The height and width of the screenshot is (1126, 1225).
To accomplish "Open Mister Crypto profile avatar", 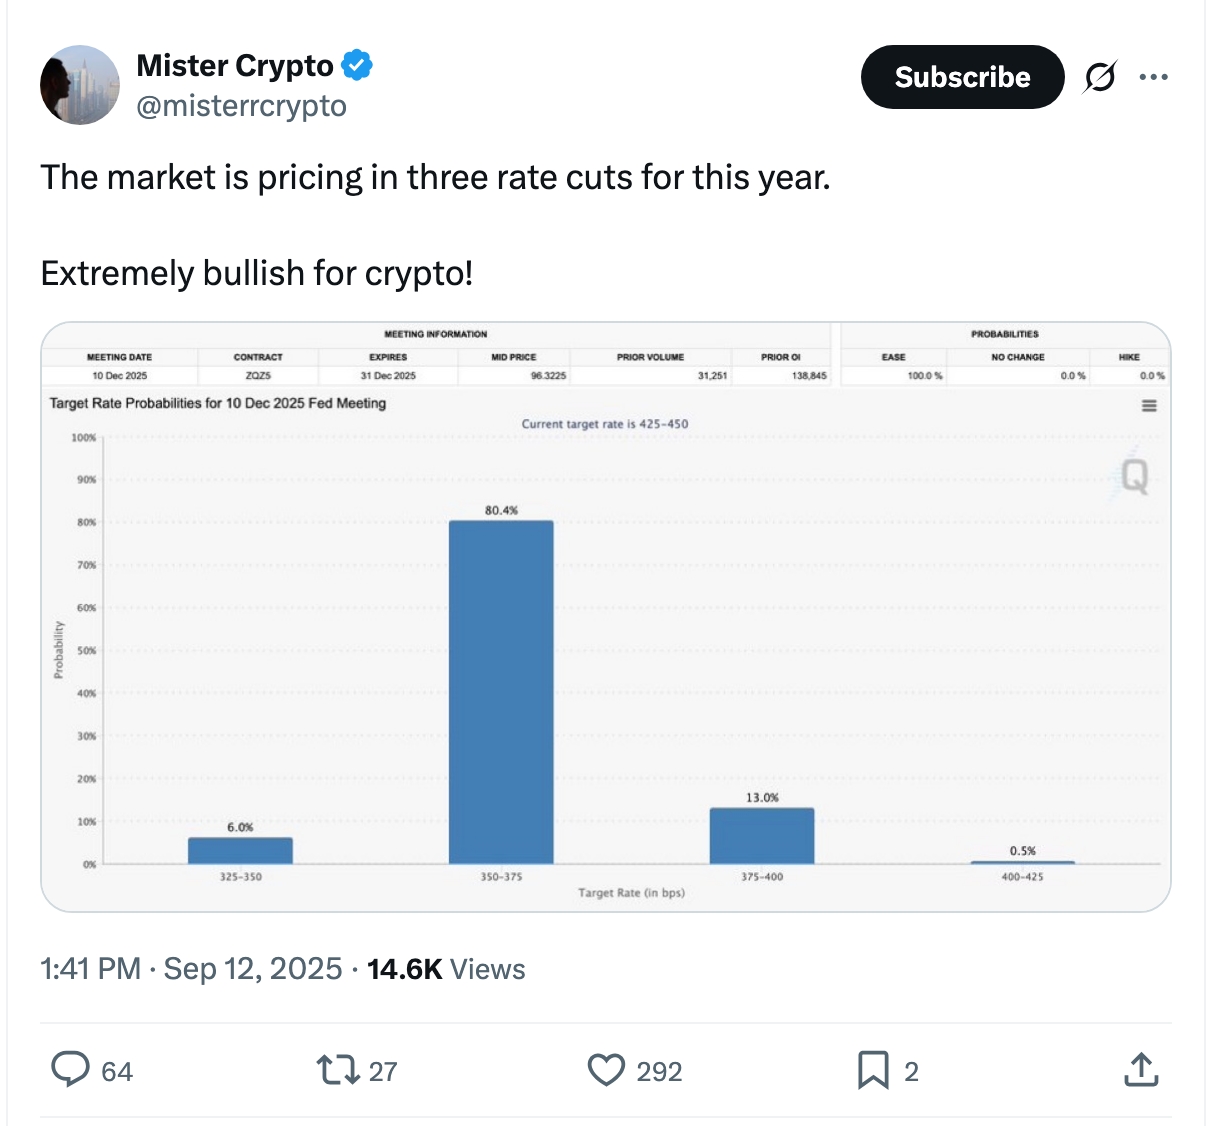I will pos(80,85).
